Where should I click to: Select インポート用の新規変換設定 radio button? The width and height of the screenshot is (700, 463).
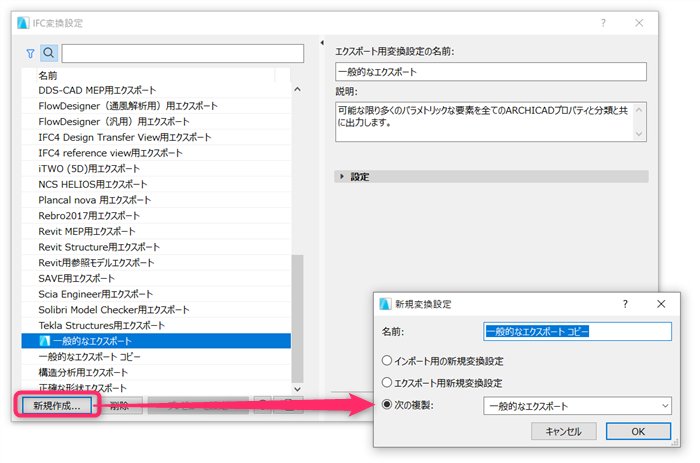387,360
